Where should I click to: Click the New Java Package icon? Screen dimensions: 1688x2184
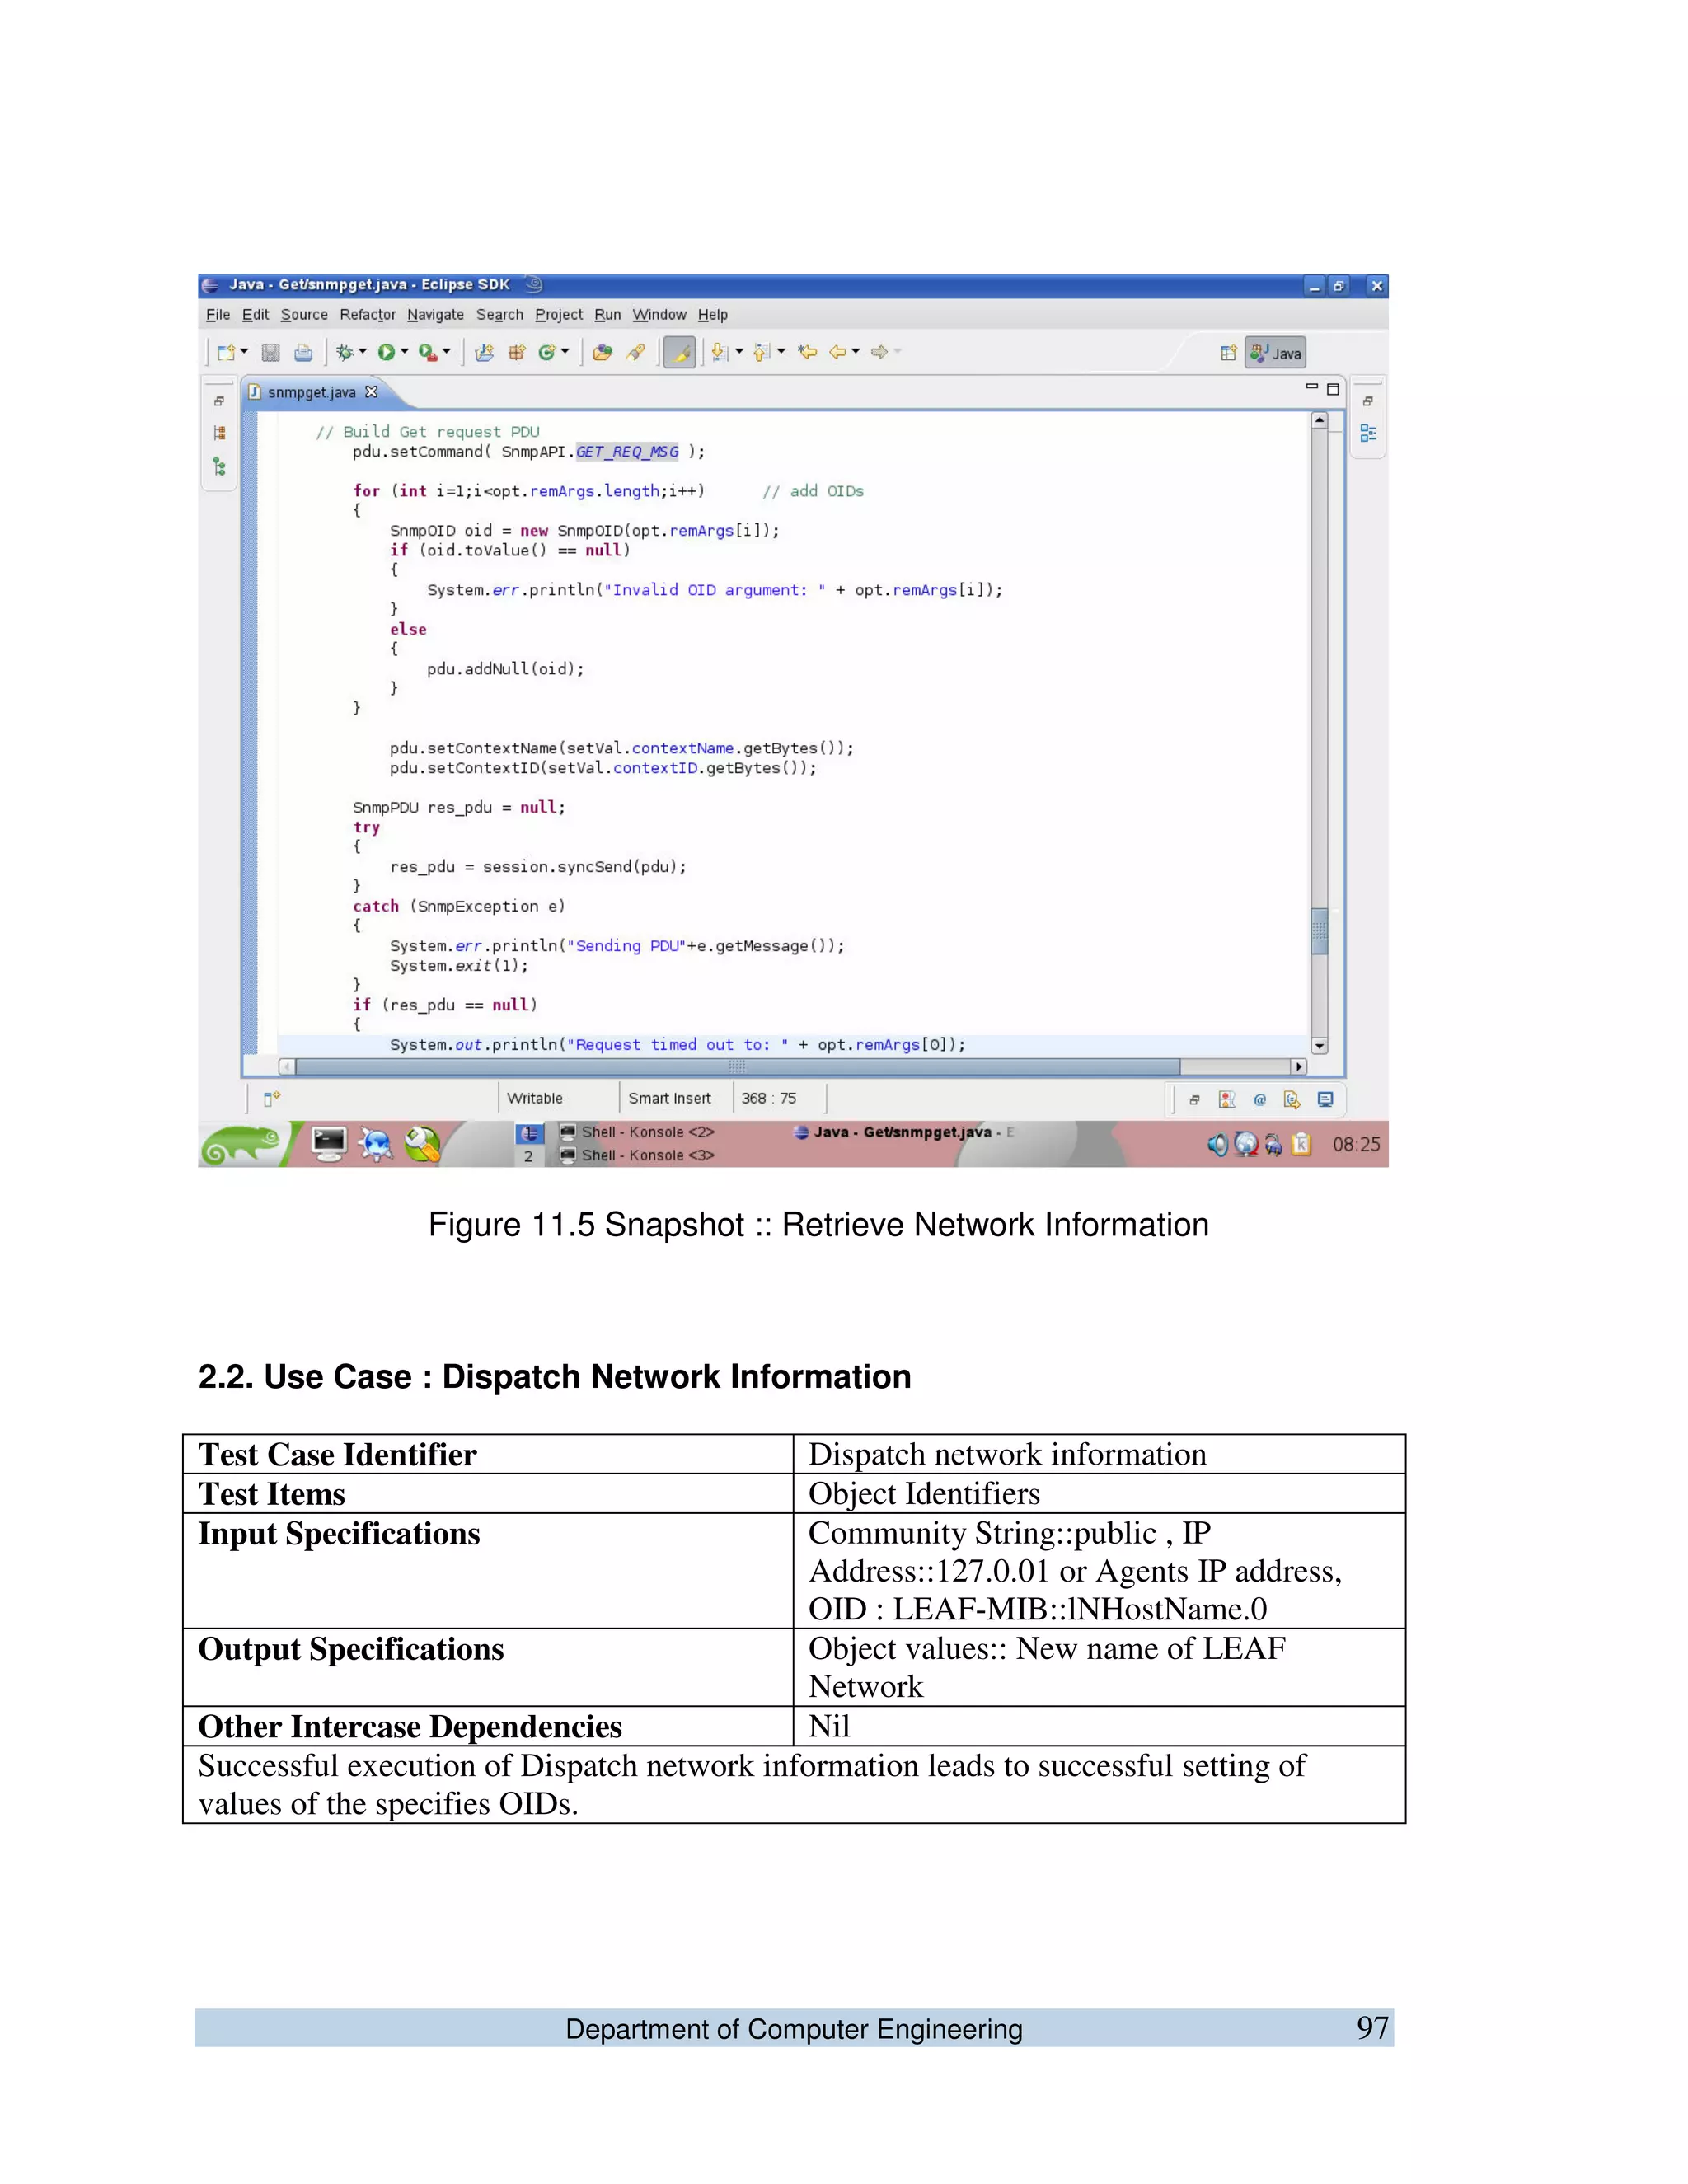[516, 352]
